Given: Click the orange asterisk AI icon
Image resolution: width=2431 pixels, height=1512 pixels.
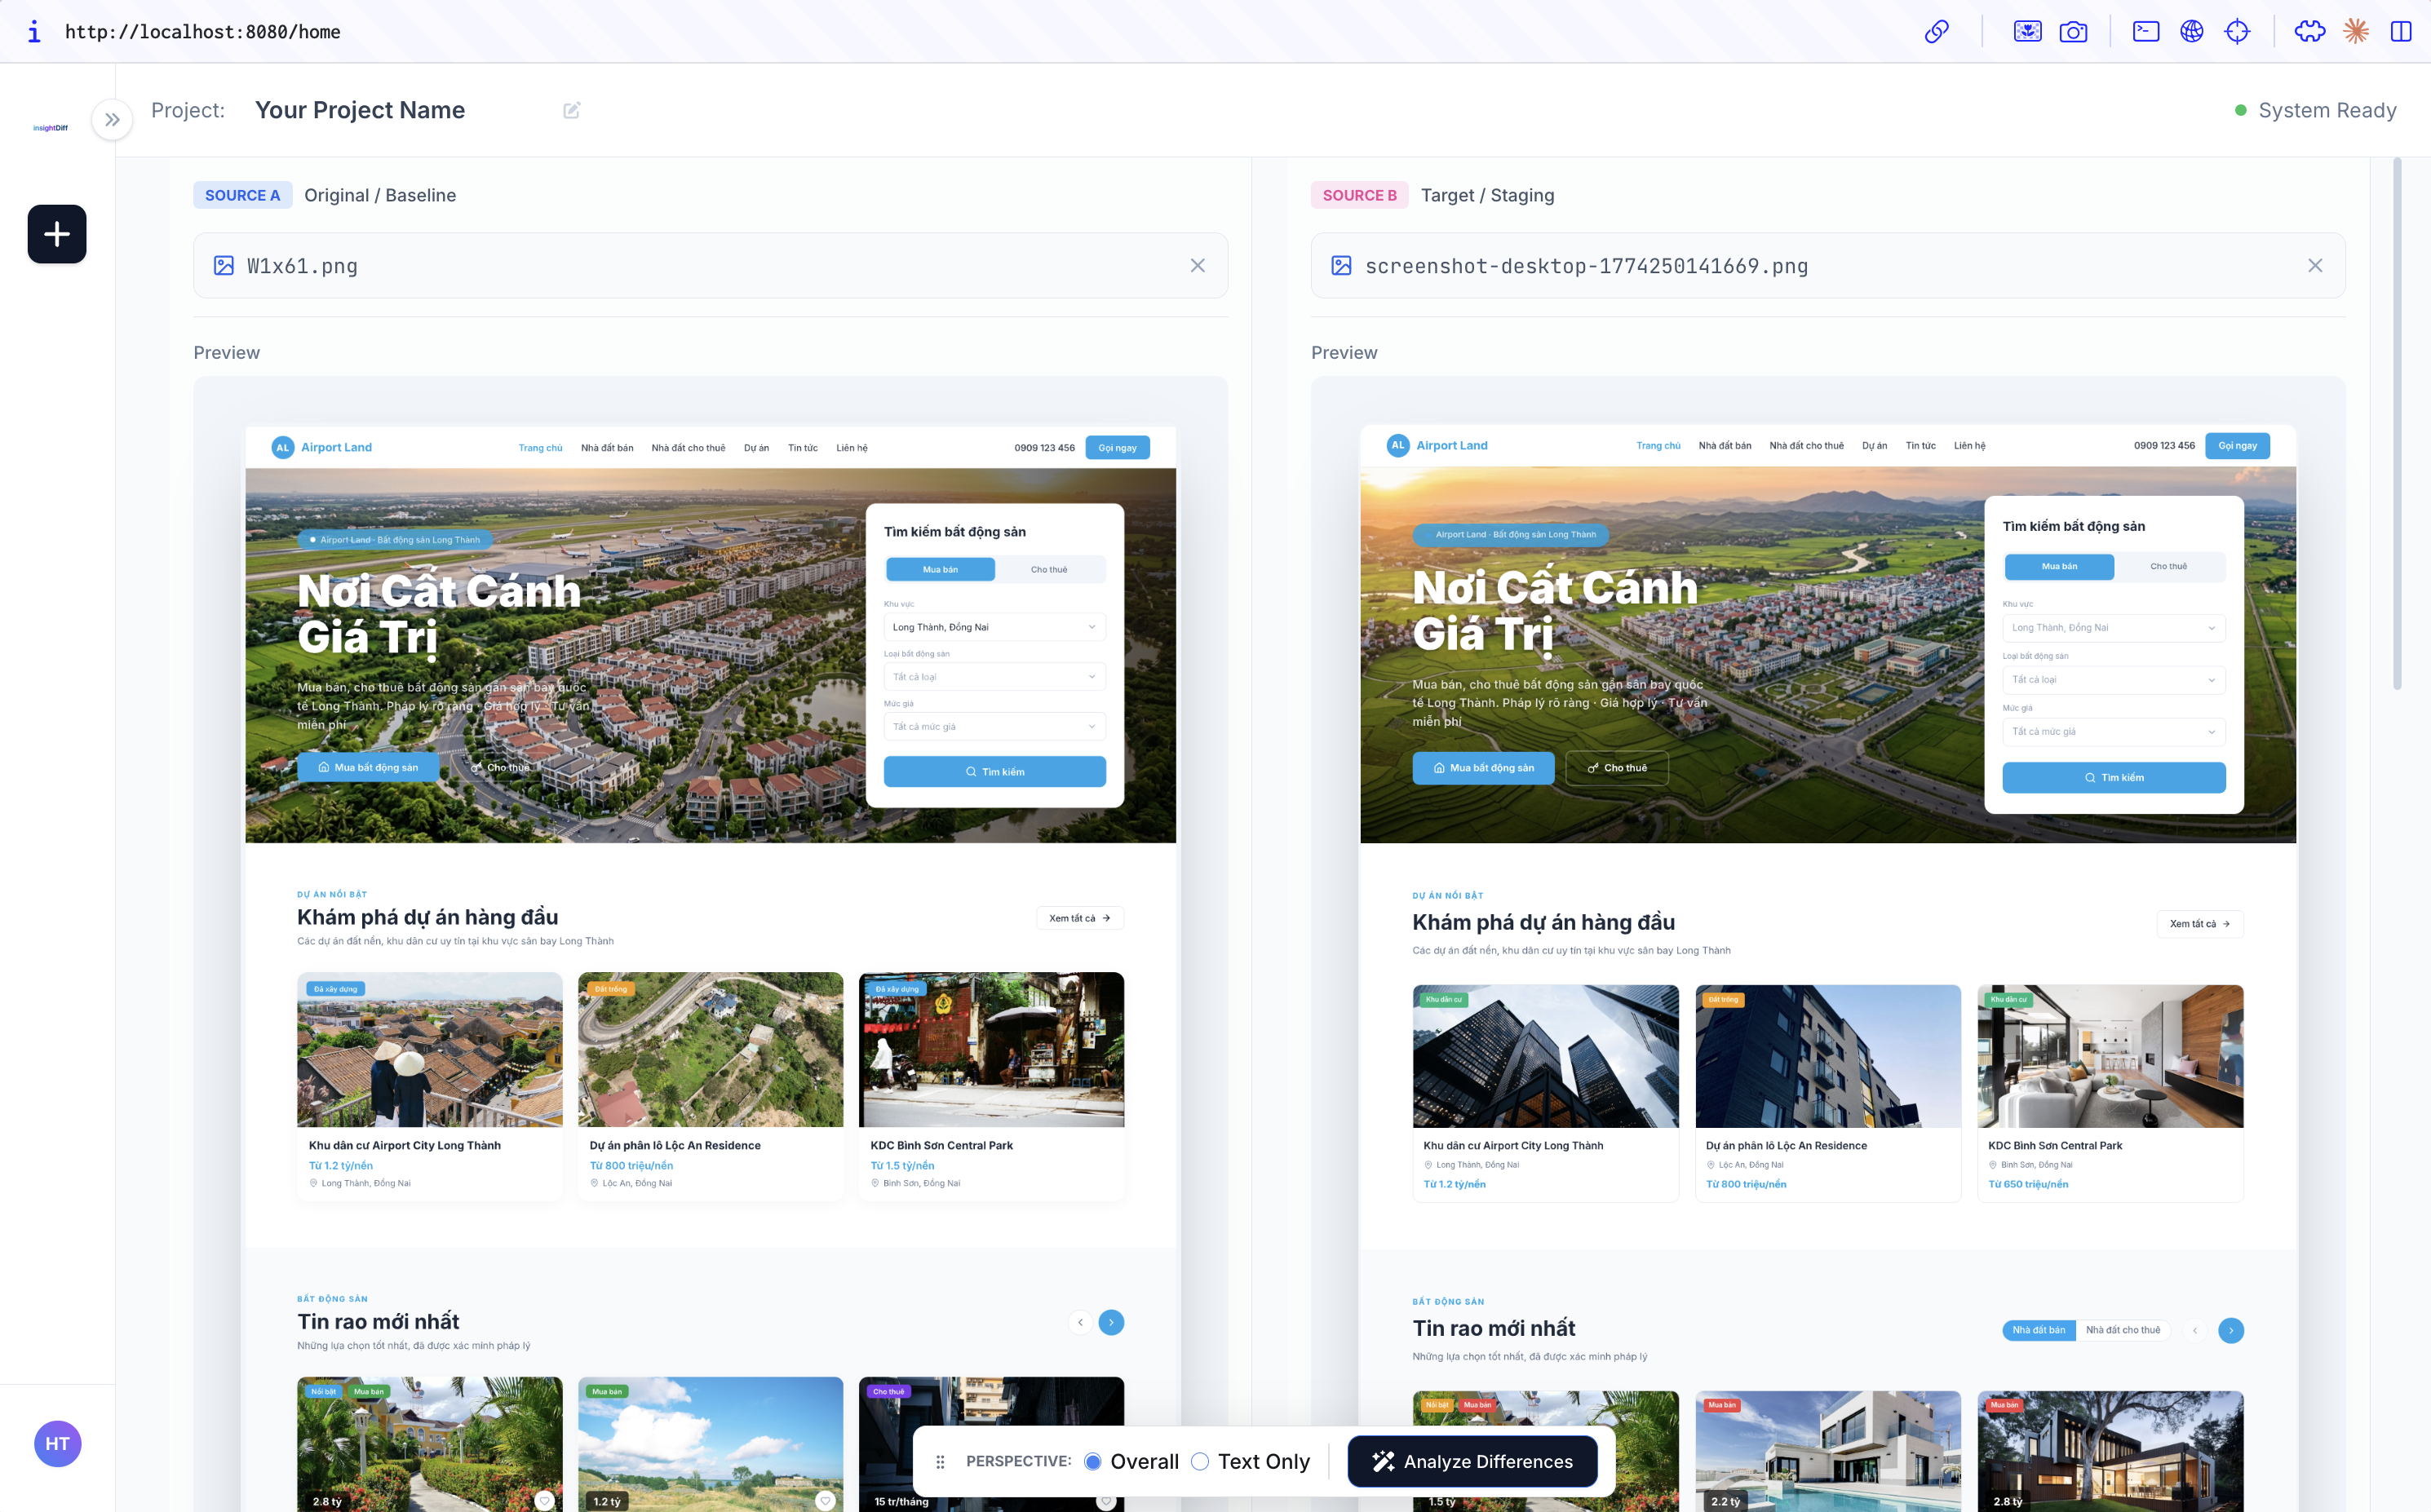Looking at the screenshot, I should (2354, 31).
